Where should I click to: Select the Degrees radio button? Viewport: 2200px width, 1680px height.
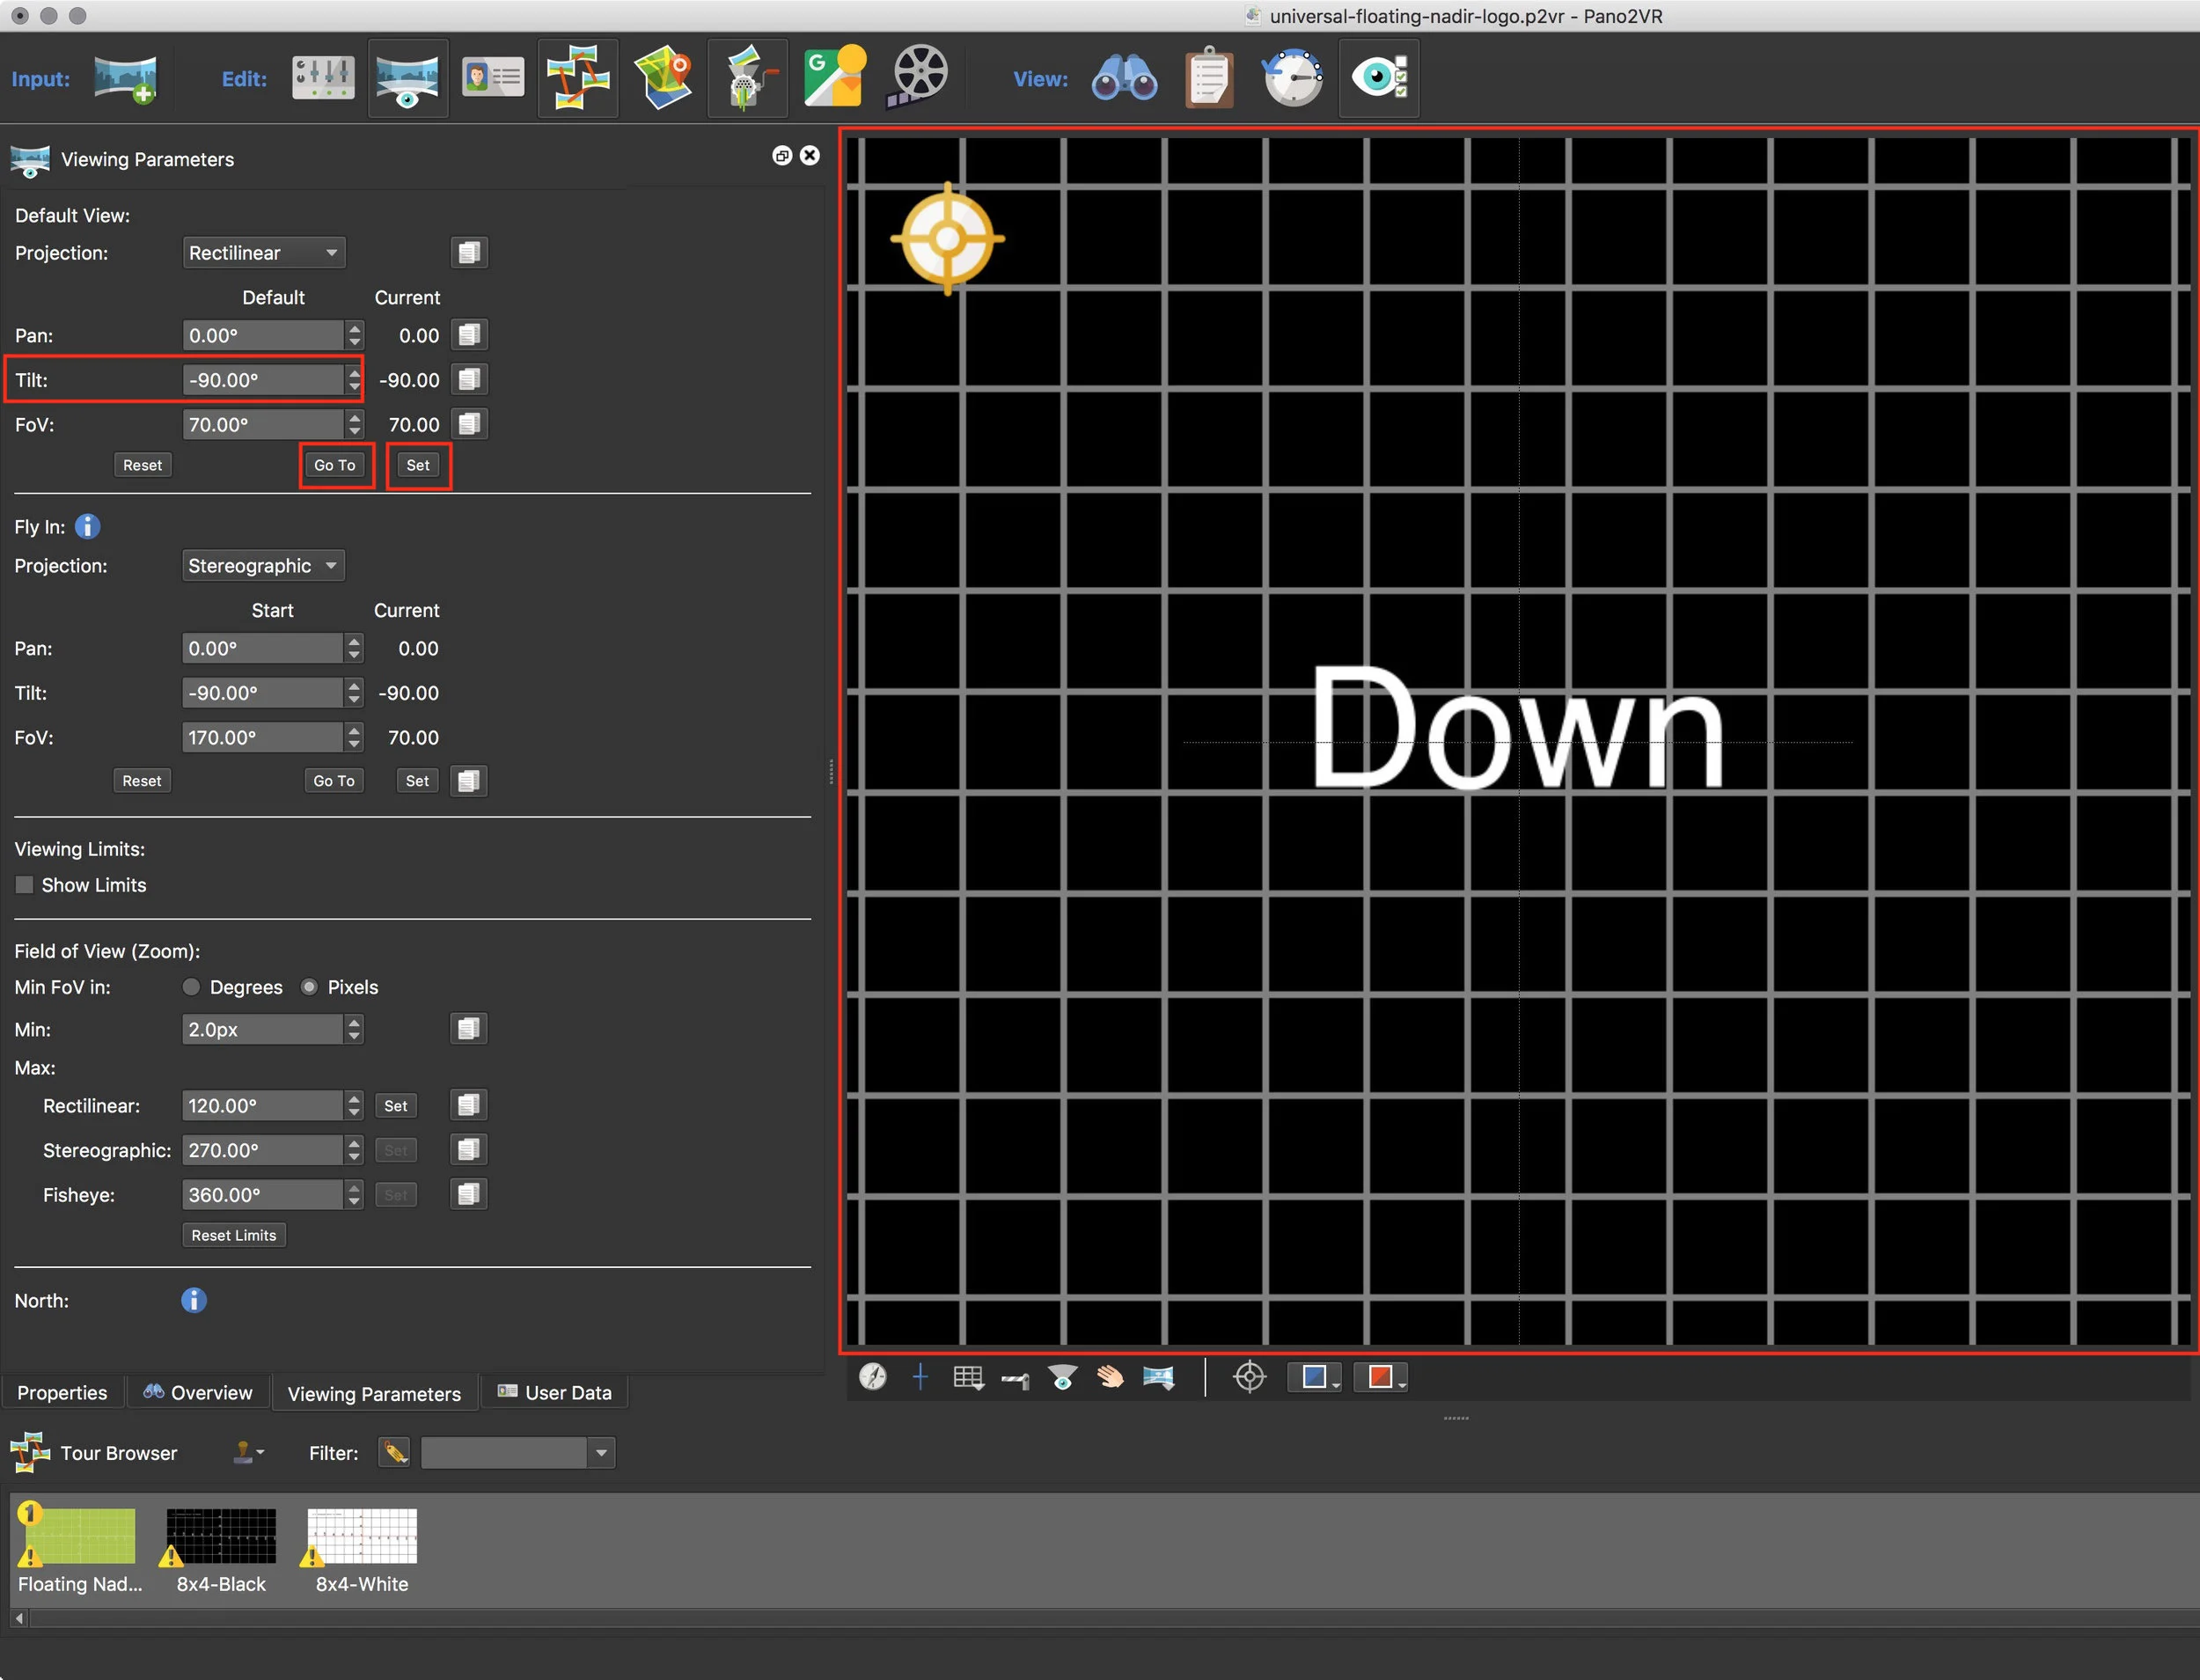[191, 987]
